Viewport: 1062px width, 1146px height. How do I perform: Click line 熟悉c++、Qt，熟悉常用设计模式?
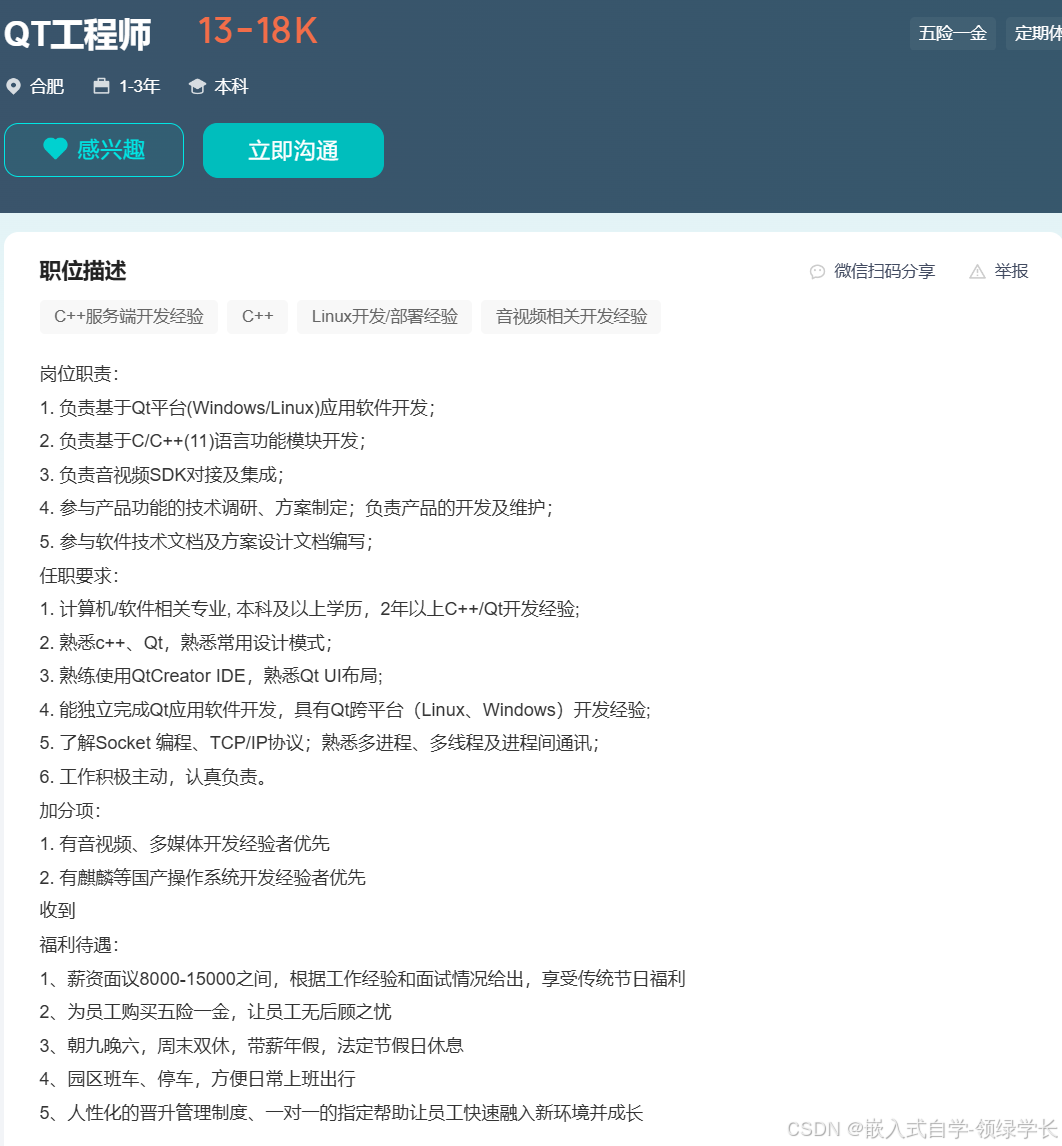186,642
